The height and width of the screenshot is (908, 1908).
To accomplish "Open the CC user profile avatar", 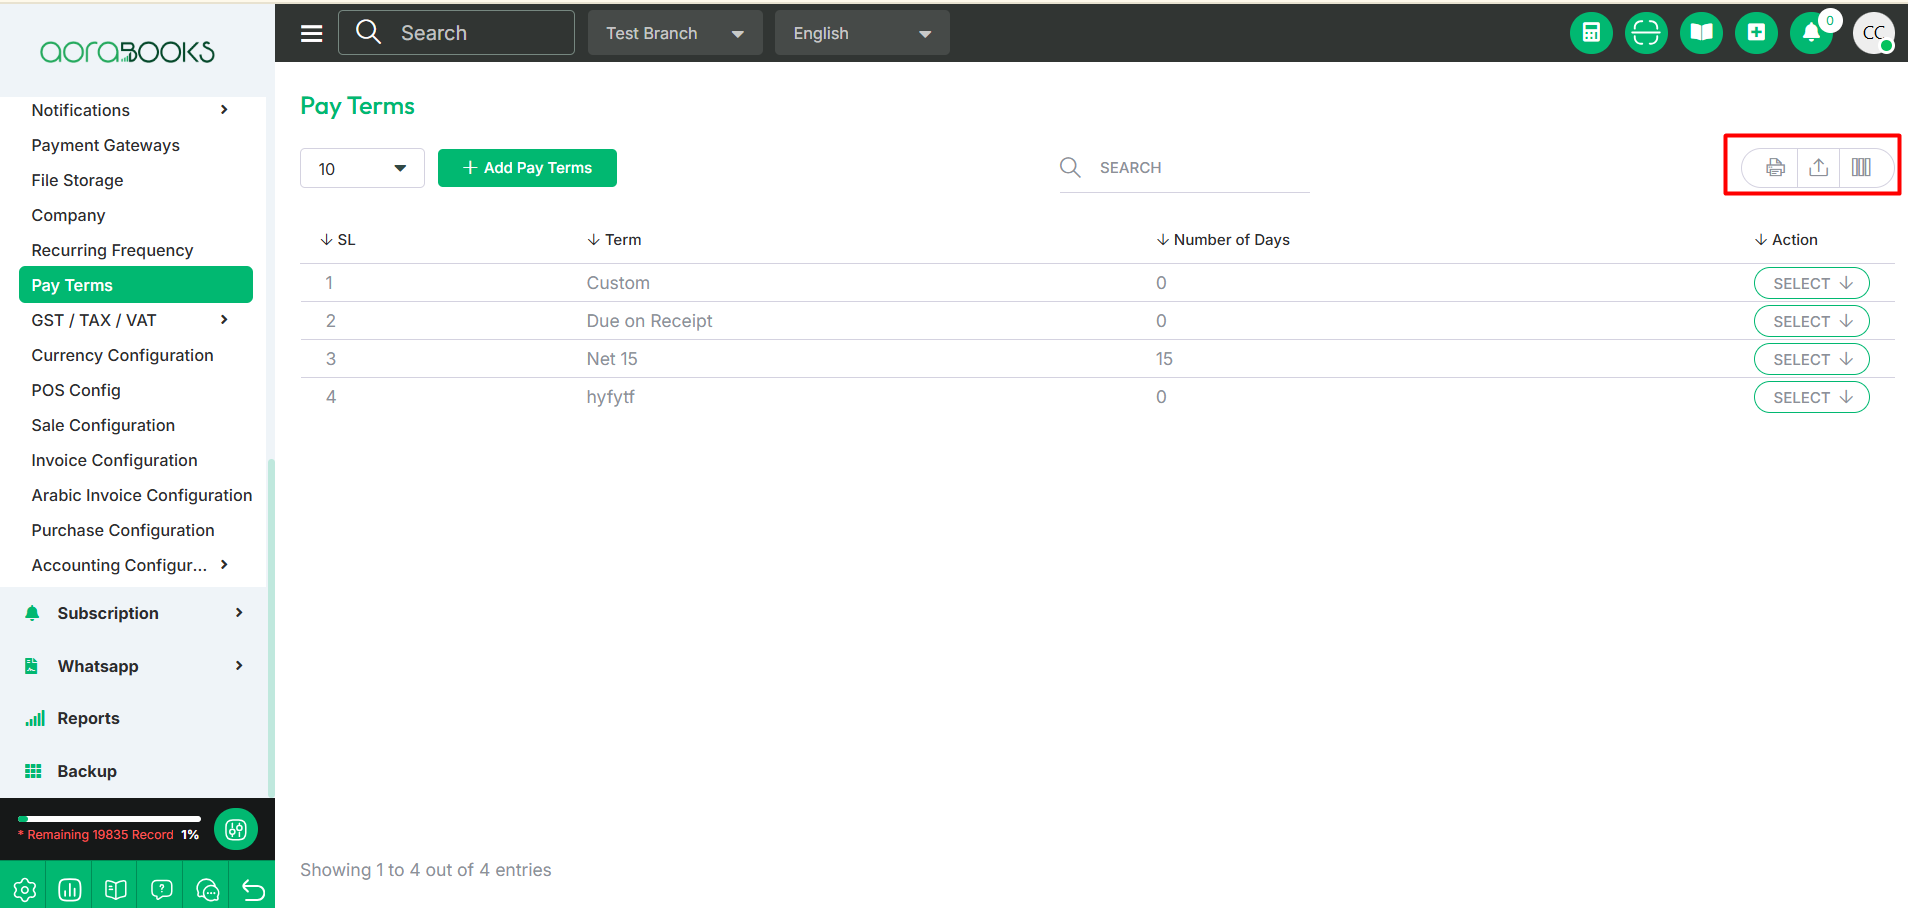I will pos(1873,33).
